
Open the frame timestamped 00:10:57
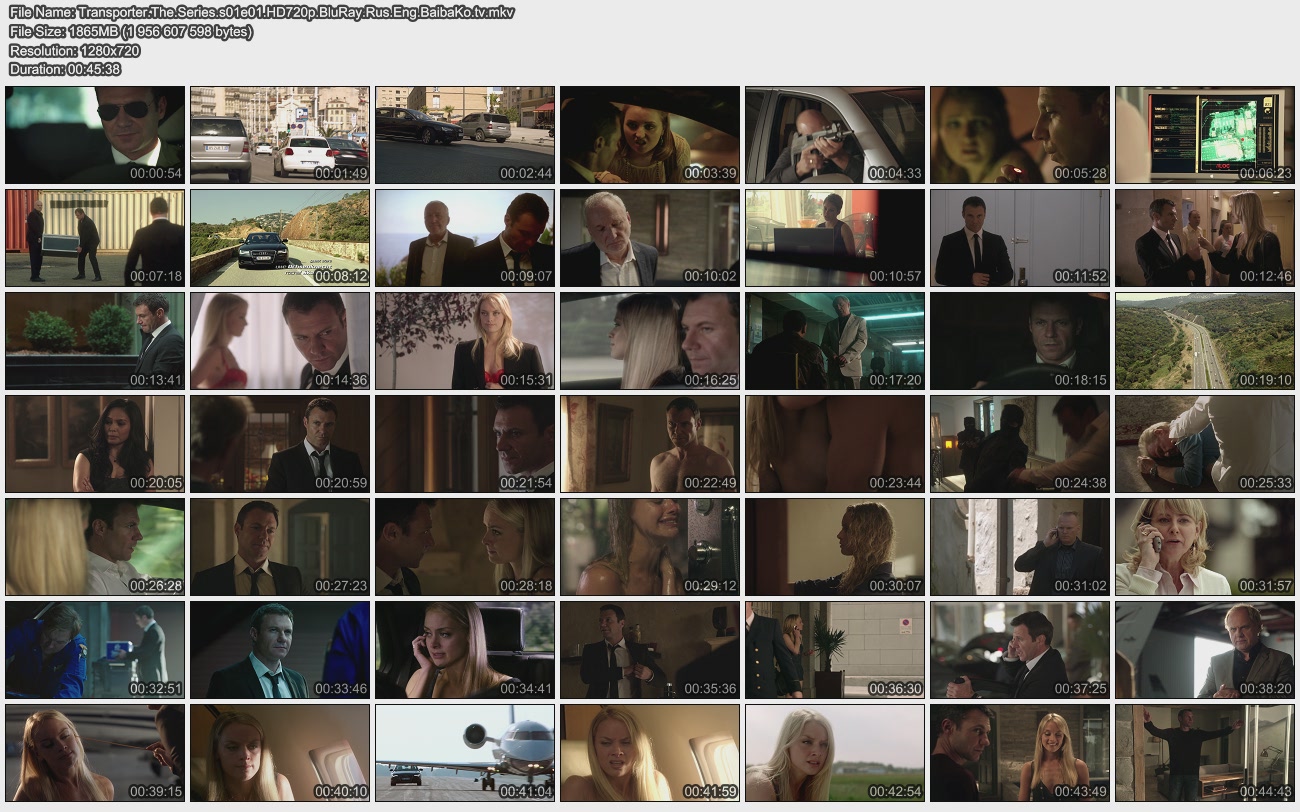[x=835, y=237]
